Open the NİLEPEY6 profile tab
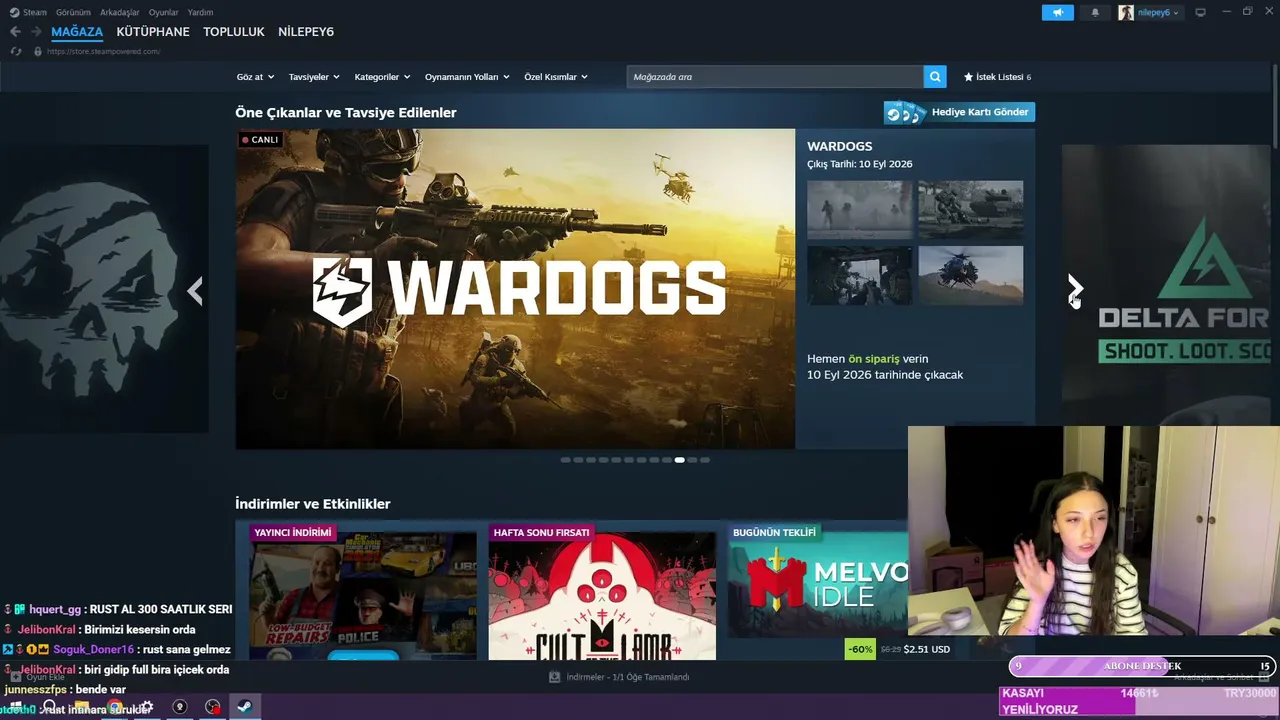The width and height of the screenshot is (1280, 720). 306,32
